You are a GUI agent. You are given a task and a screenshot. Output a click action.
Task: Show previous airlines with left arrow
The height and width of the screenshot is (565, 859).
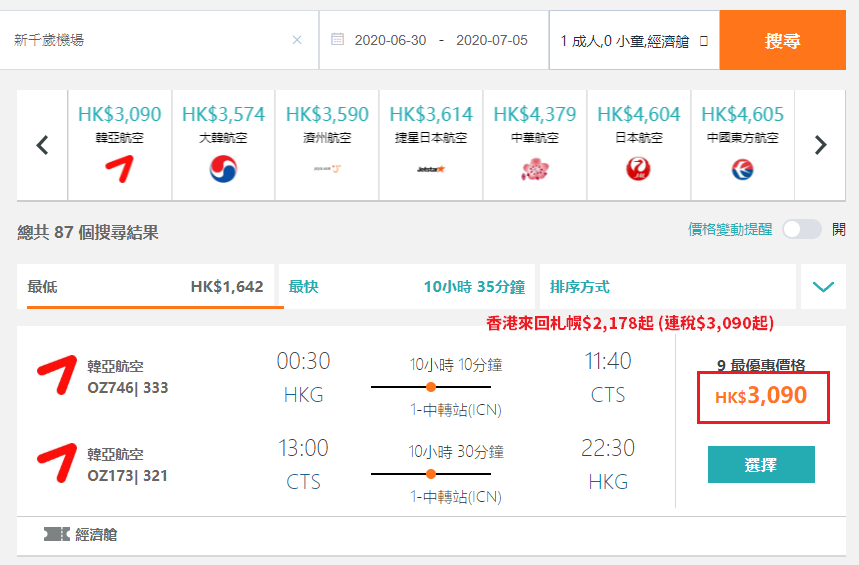tap(42, 145)
